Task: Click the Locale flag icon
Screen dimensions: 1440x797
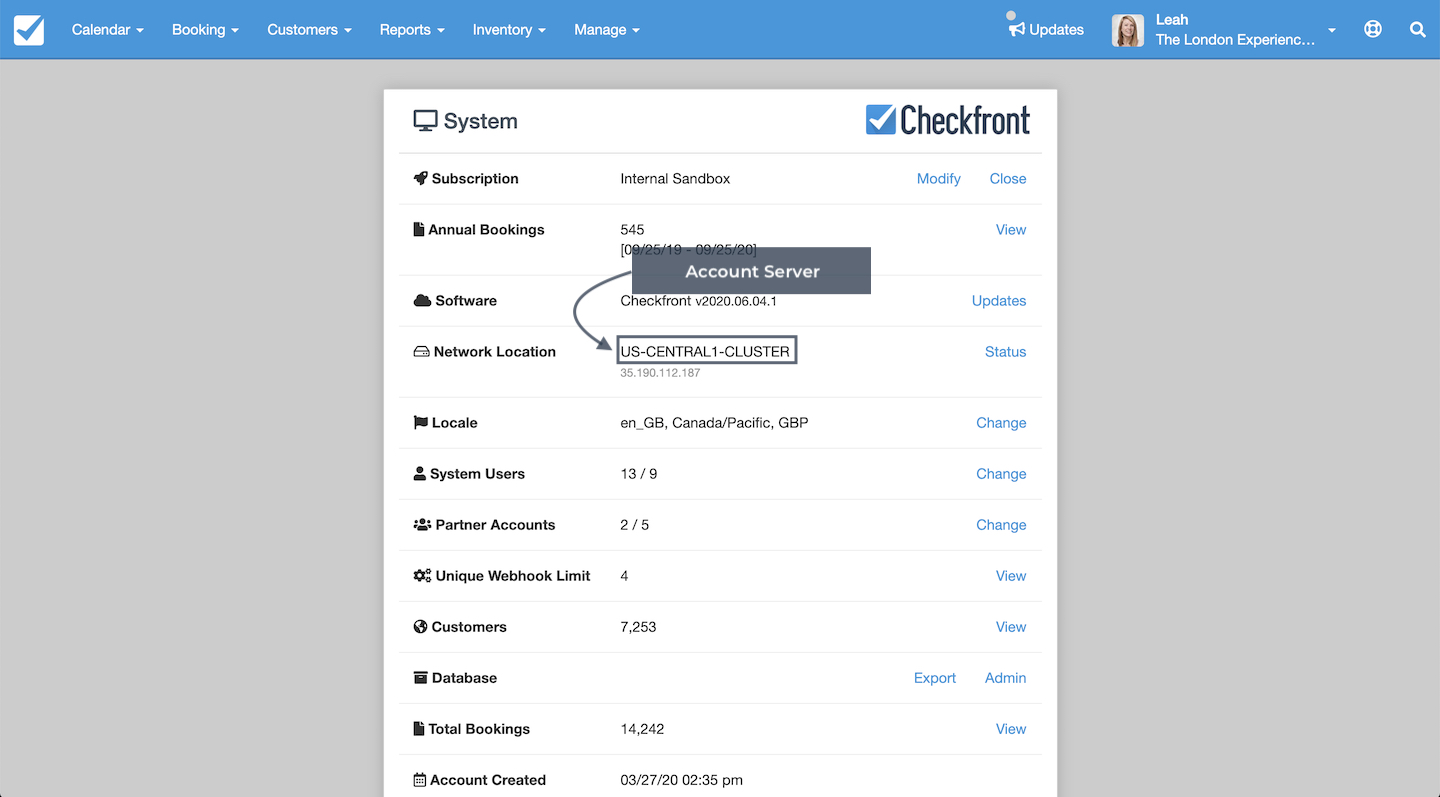Action: click(x=420, y=422)
